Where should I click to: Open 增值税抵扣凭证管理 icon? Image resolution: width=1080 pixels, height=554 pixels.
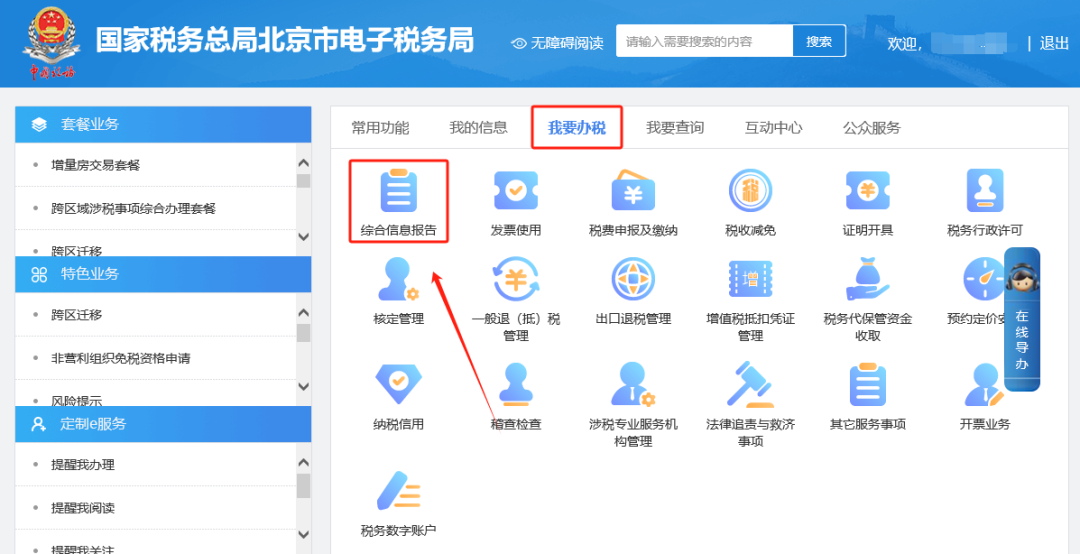[750, 279]
